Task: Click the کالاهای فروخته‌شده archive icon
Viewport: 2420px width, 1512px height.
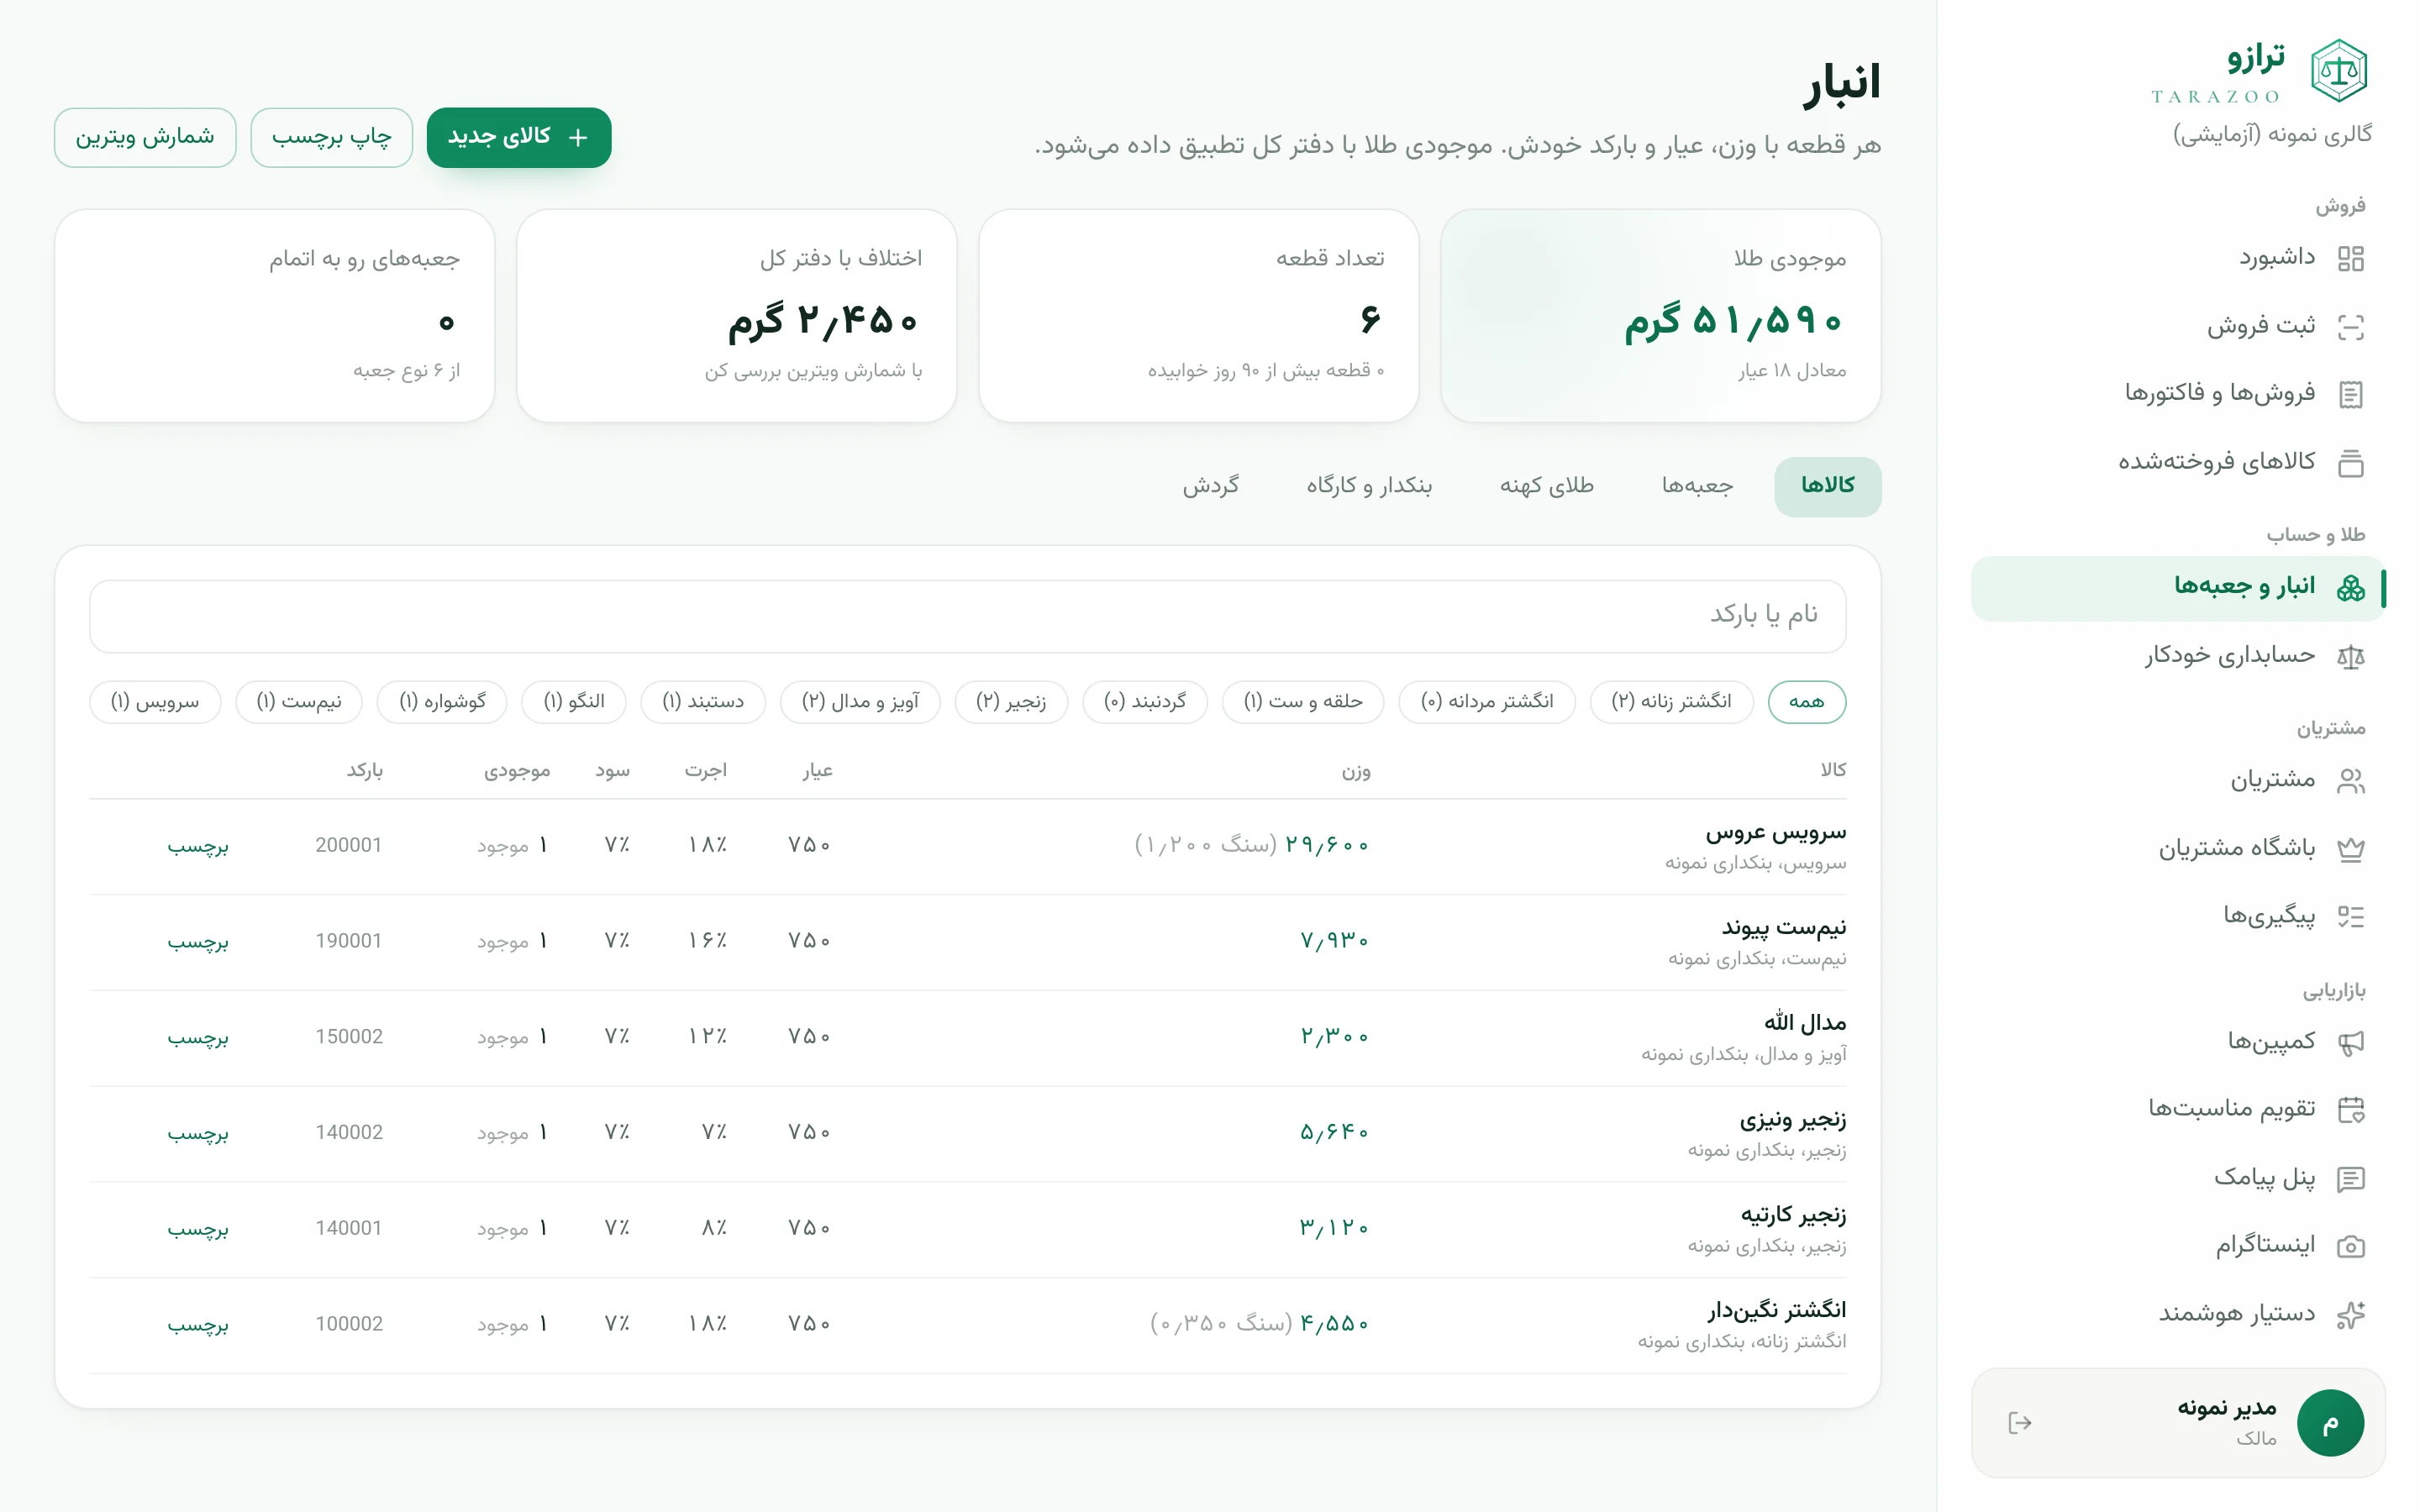Action: (x=2350, y=462)
